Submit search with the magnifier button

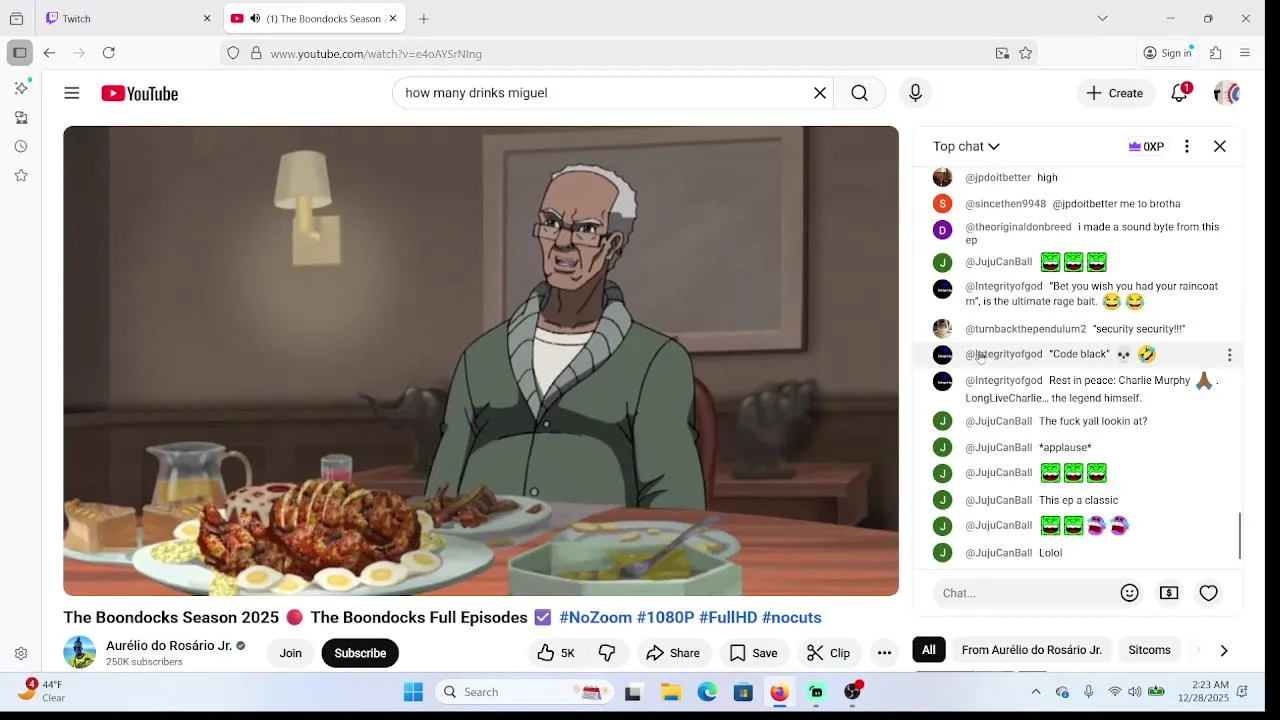point(859,93)
